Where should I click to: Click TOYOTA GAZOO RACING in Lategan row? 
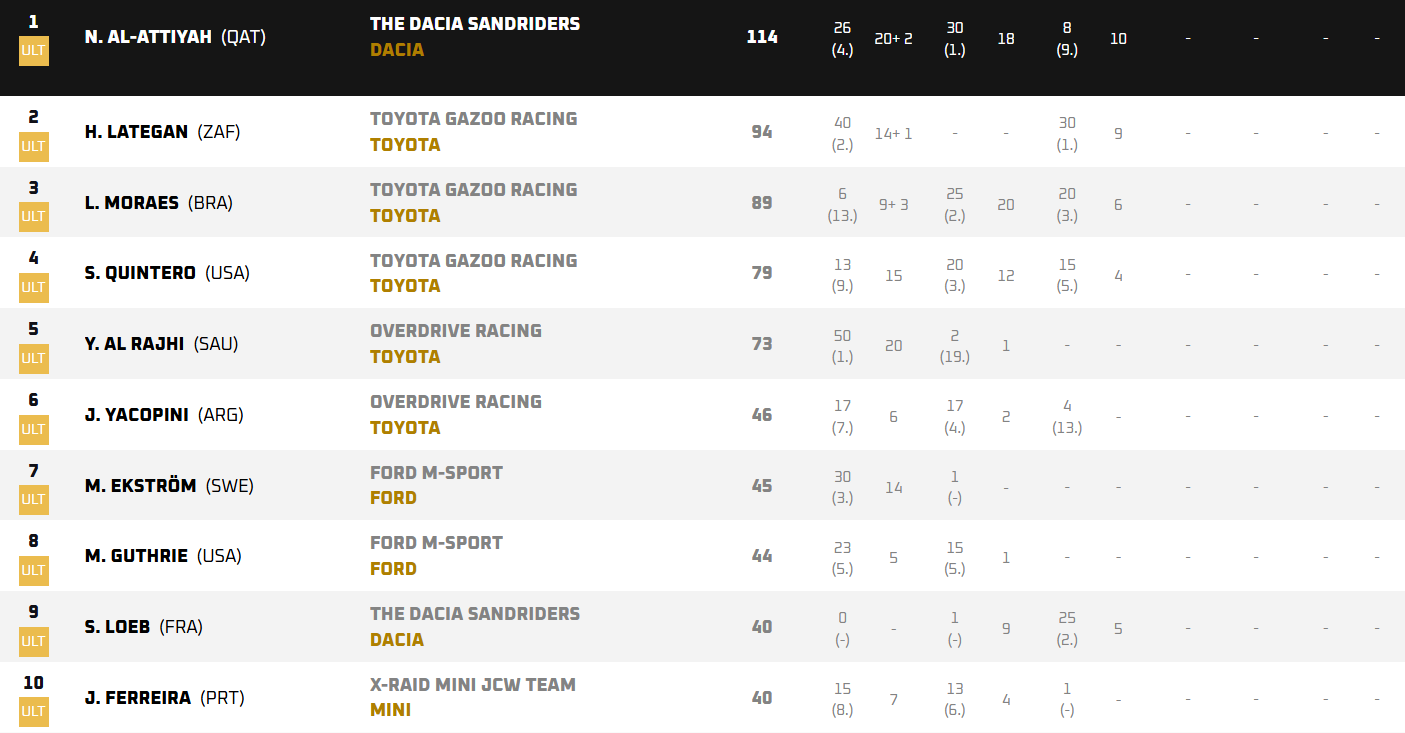(474, 119)
